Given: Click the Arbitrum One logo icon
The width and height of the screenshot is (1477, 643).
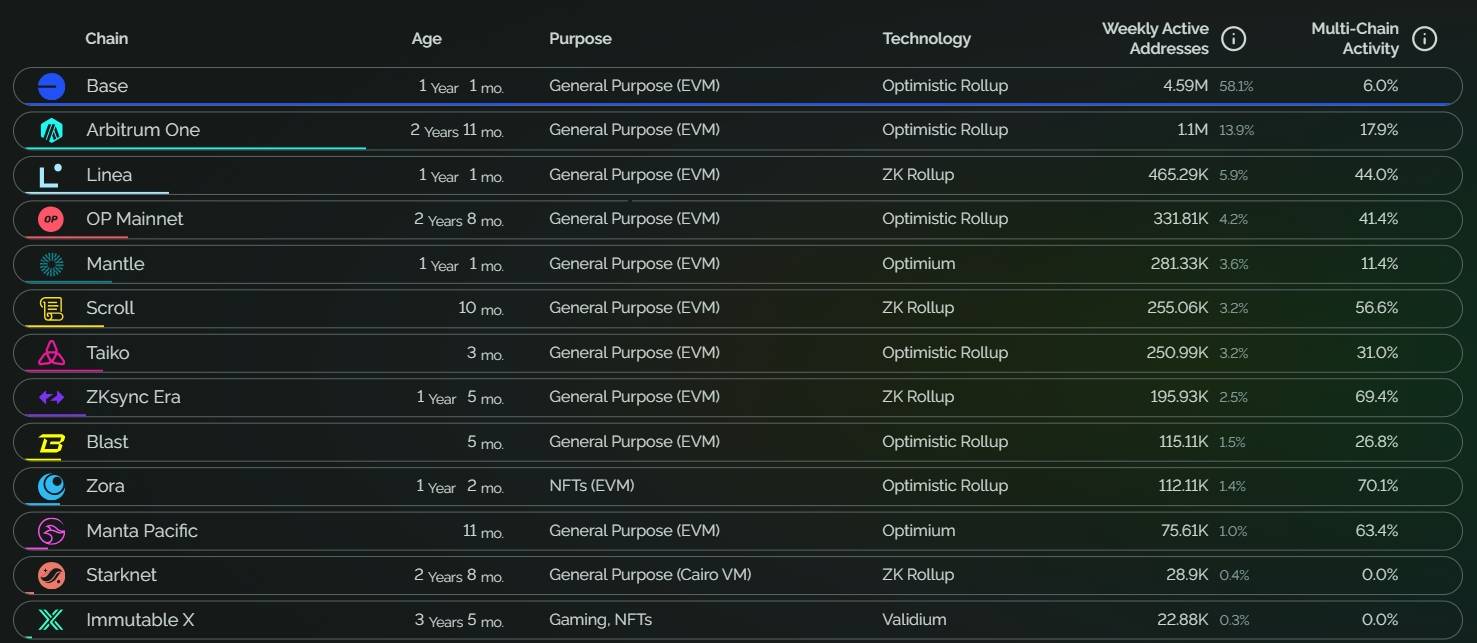Looking at the screenshot, I should tap(51, 130).
